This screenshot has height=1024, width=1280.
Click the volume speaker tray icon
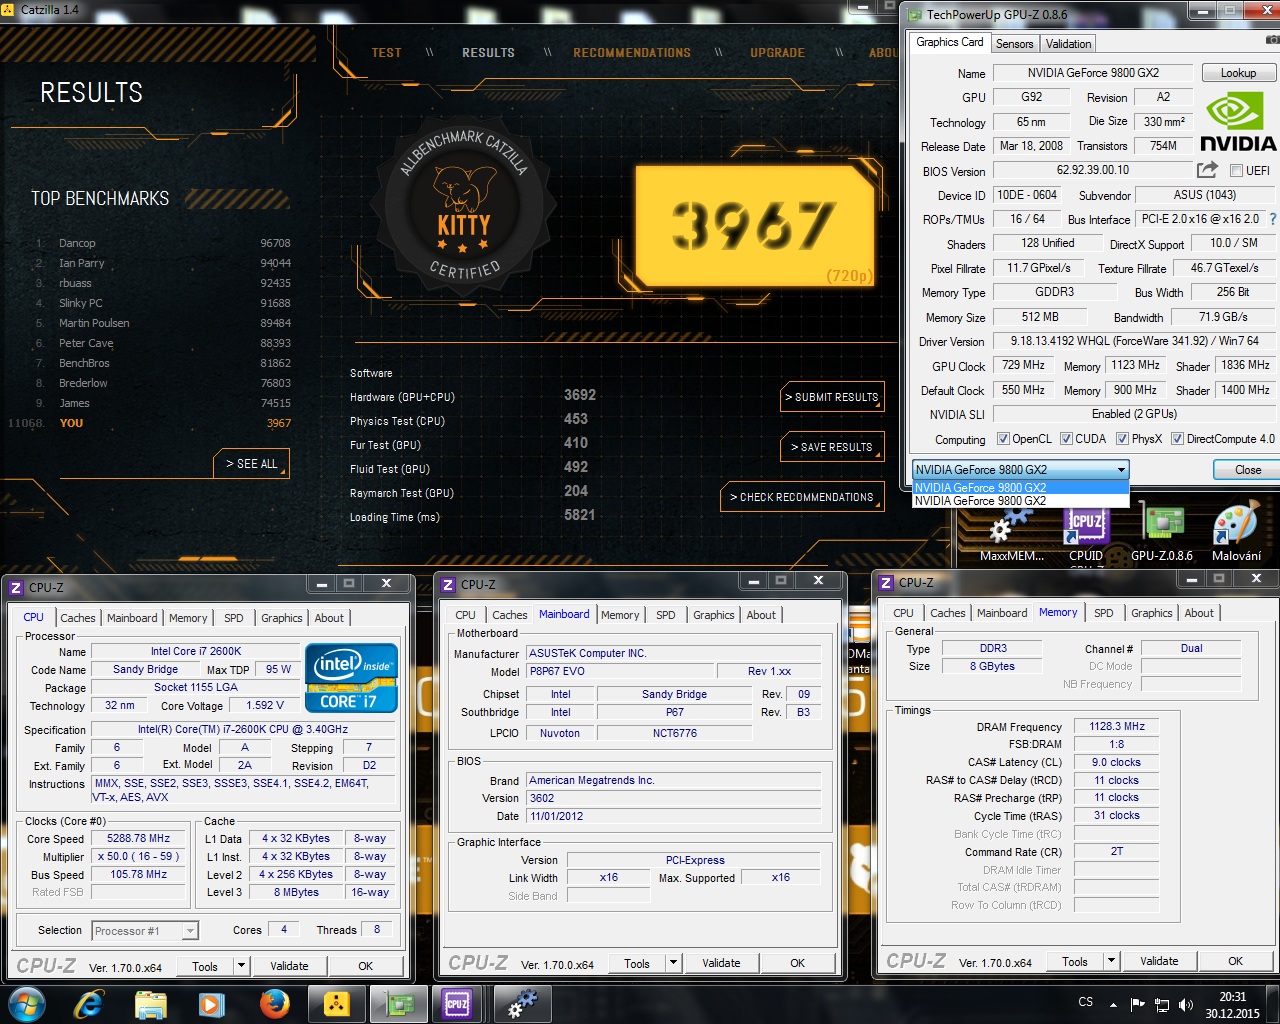click(1186, 1004)
